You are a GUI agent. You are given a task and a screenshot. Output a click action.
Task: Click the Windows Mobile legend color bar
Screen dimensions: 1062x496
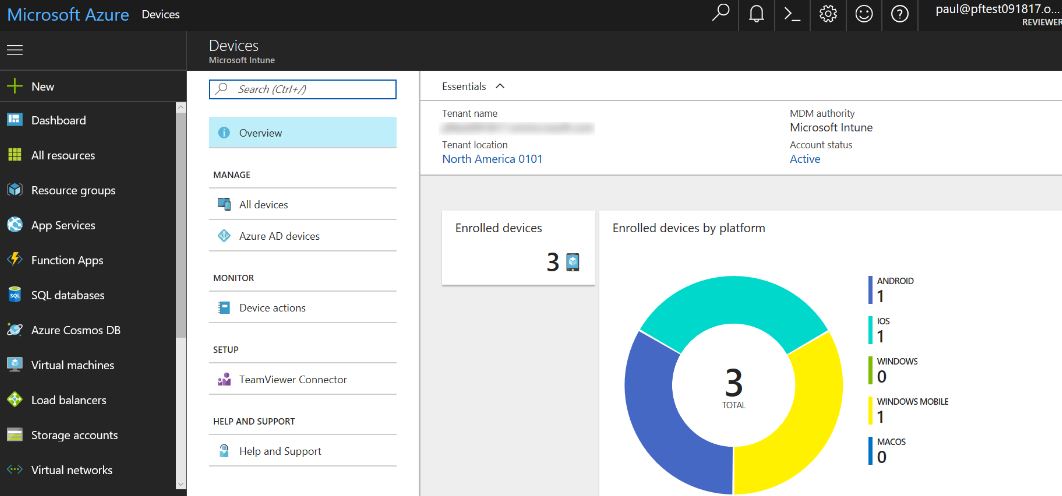(871, 411)
